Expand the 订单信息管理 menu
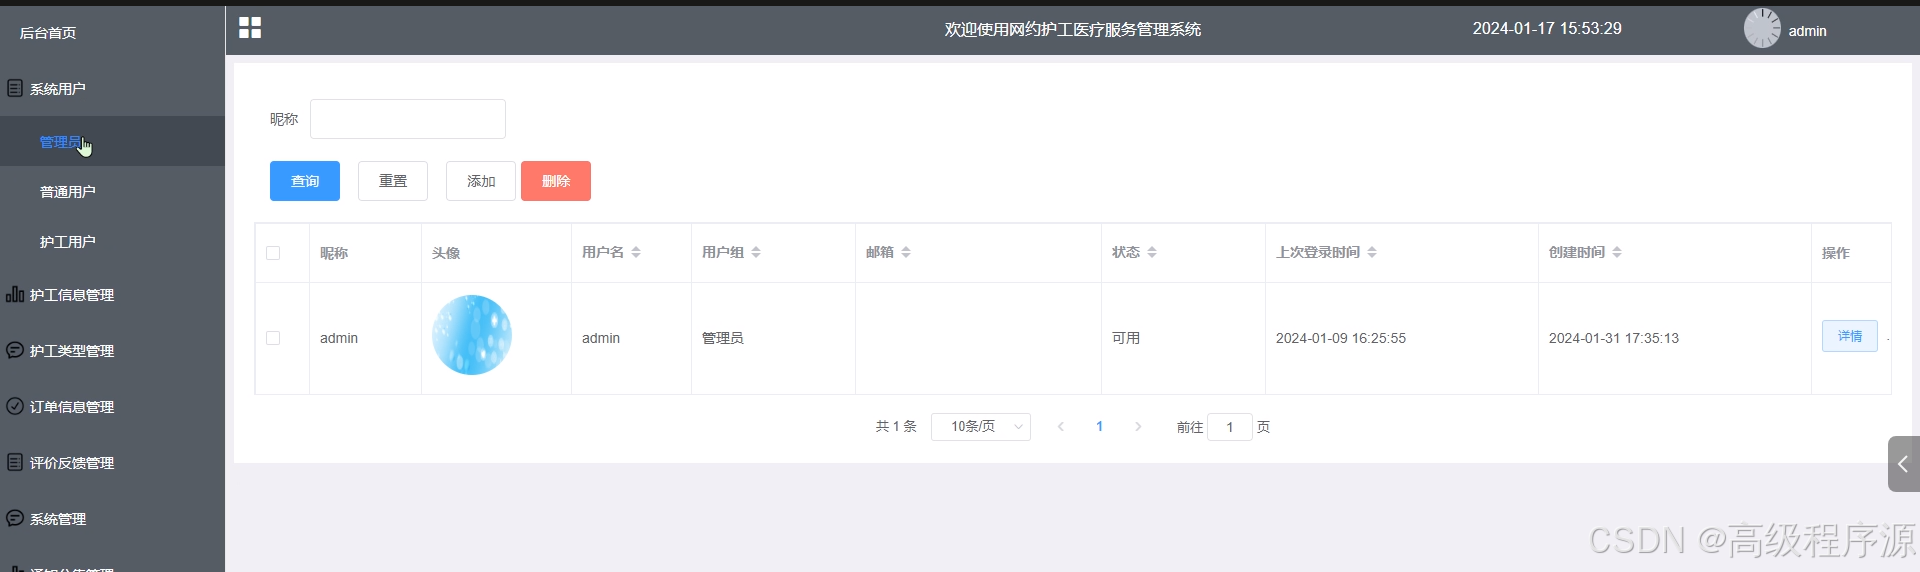The height and width of the screenshot is (572, 1920). pyautogui.click(x=112, y=407)
